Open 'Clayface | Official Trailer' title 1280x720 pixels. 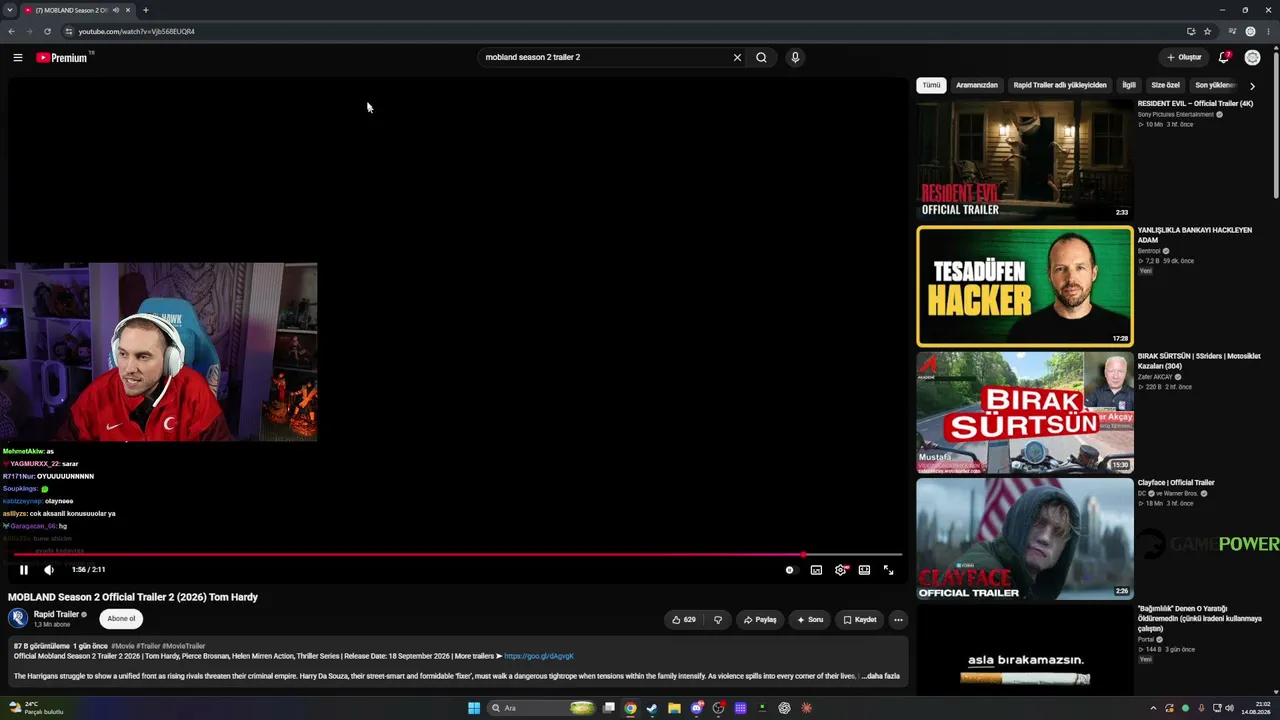(1176, 483)
